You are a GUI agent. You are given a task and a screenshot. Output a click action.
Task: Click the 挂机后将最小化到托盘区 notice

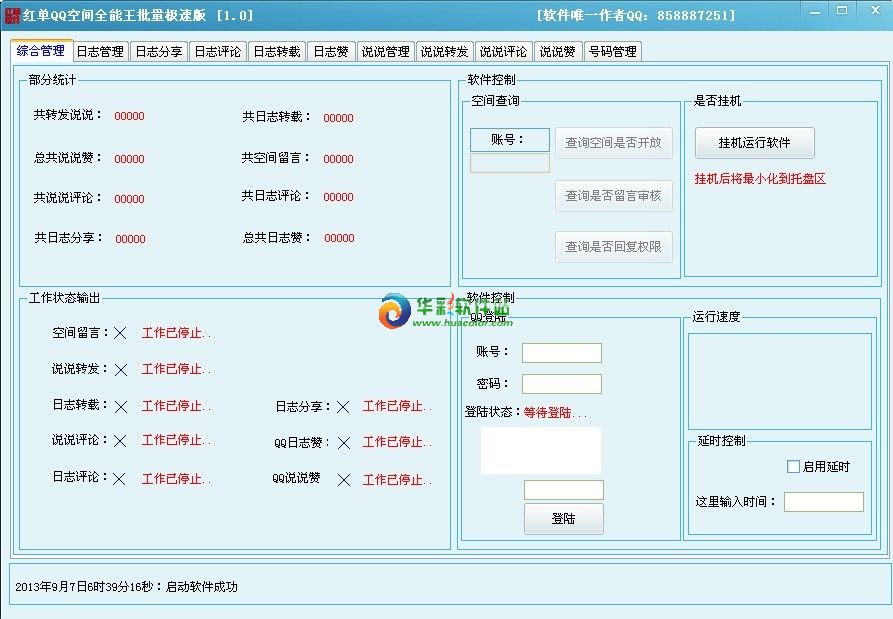pyautogui.click(x=760, y=179)
